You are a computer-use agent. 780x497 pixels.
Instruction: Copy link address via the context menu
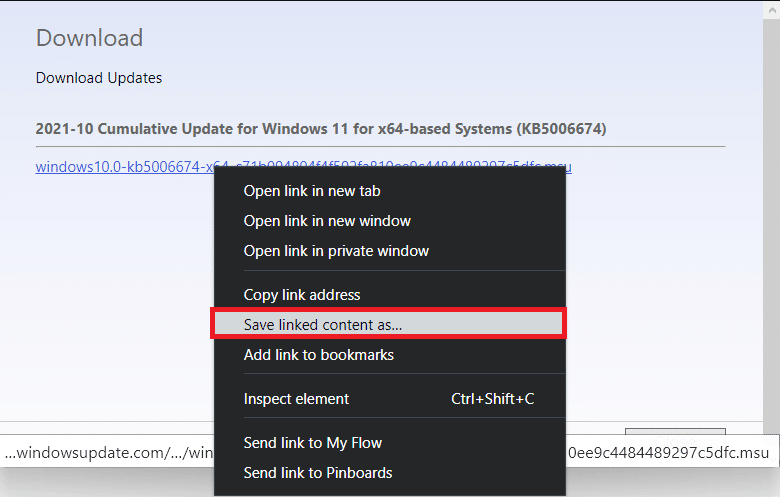click(302, 295)
